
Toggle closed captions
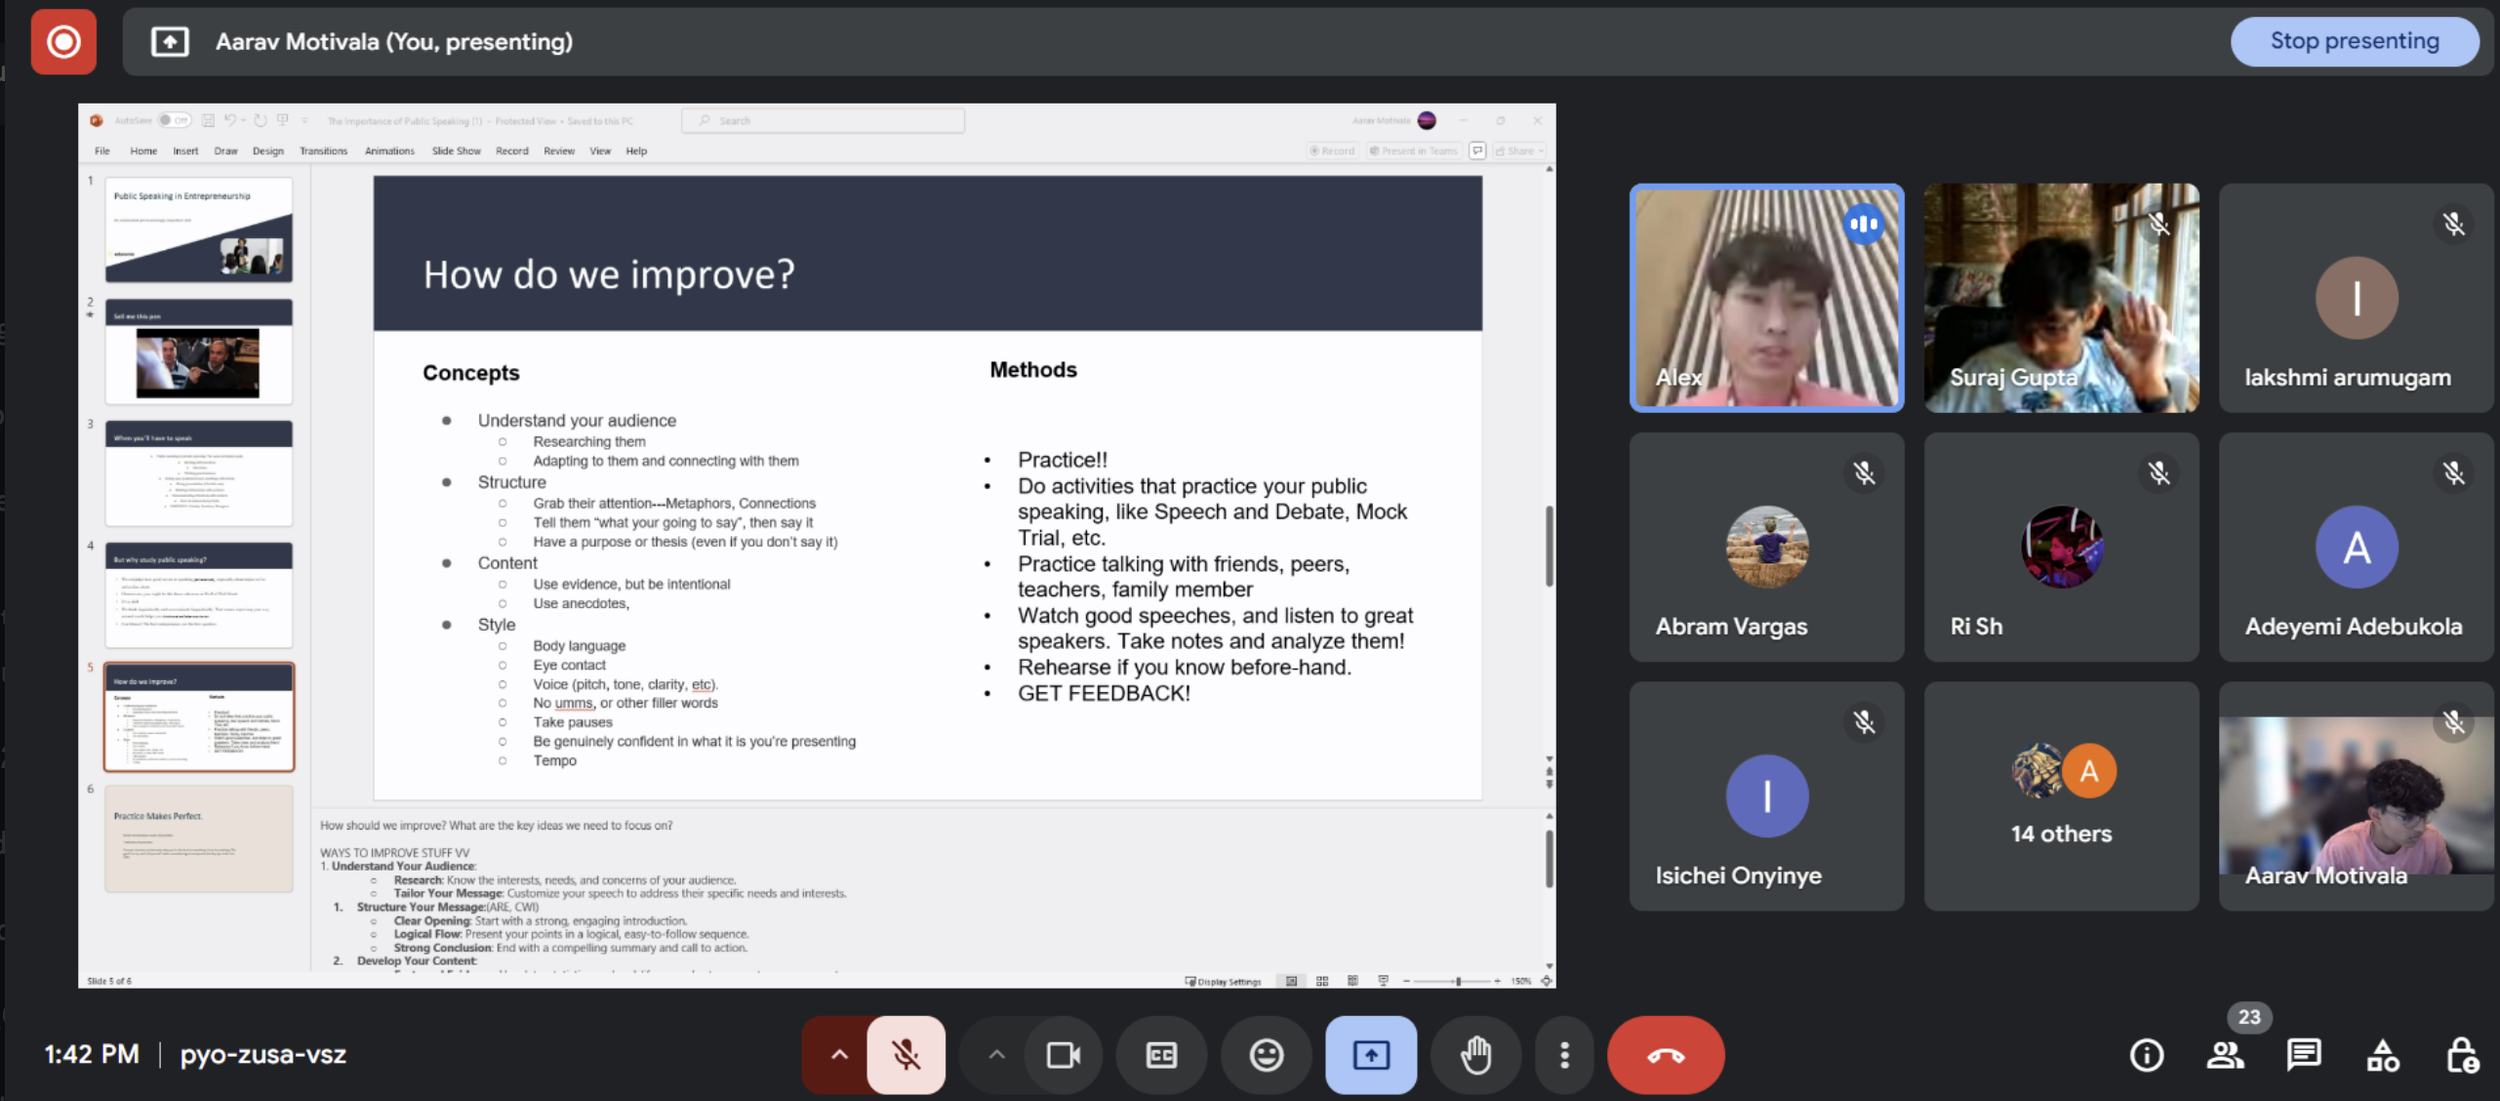click(1161, 1055)
